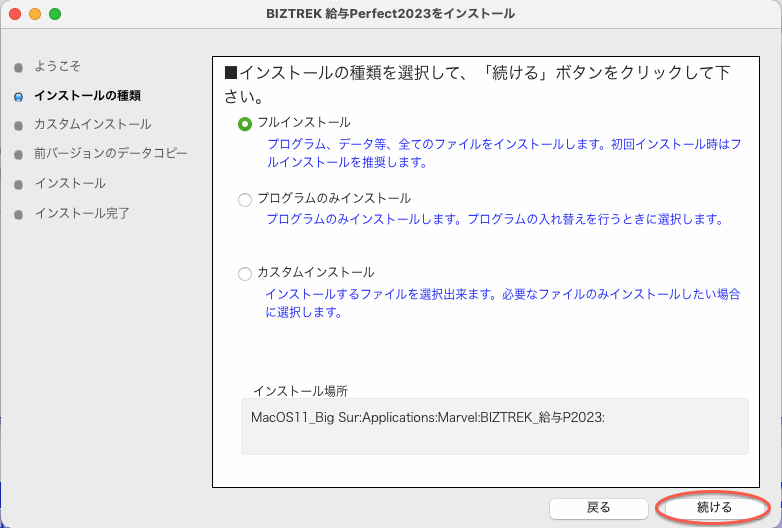Click the bullet beside カスタムインストール sidebar step
The width and height of the screenshot is (782, 528).
17,126
